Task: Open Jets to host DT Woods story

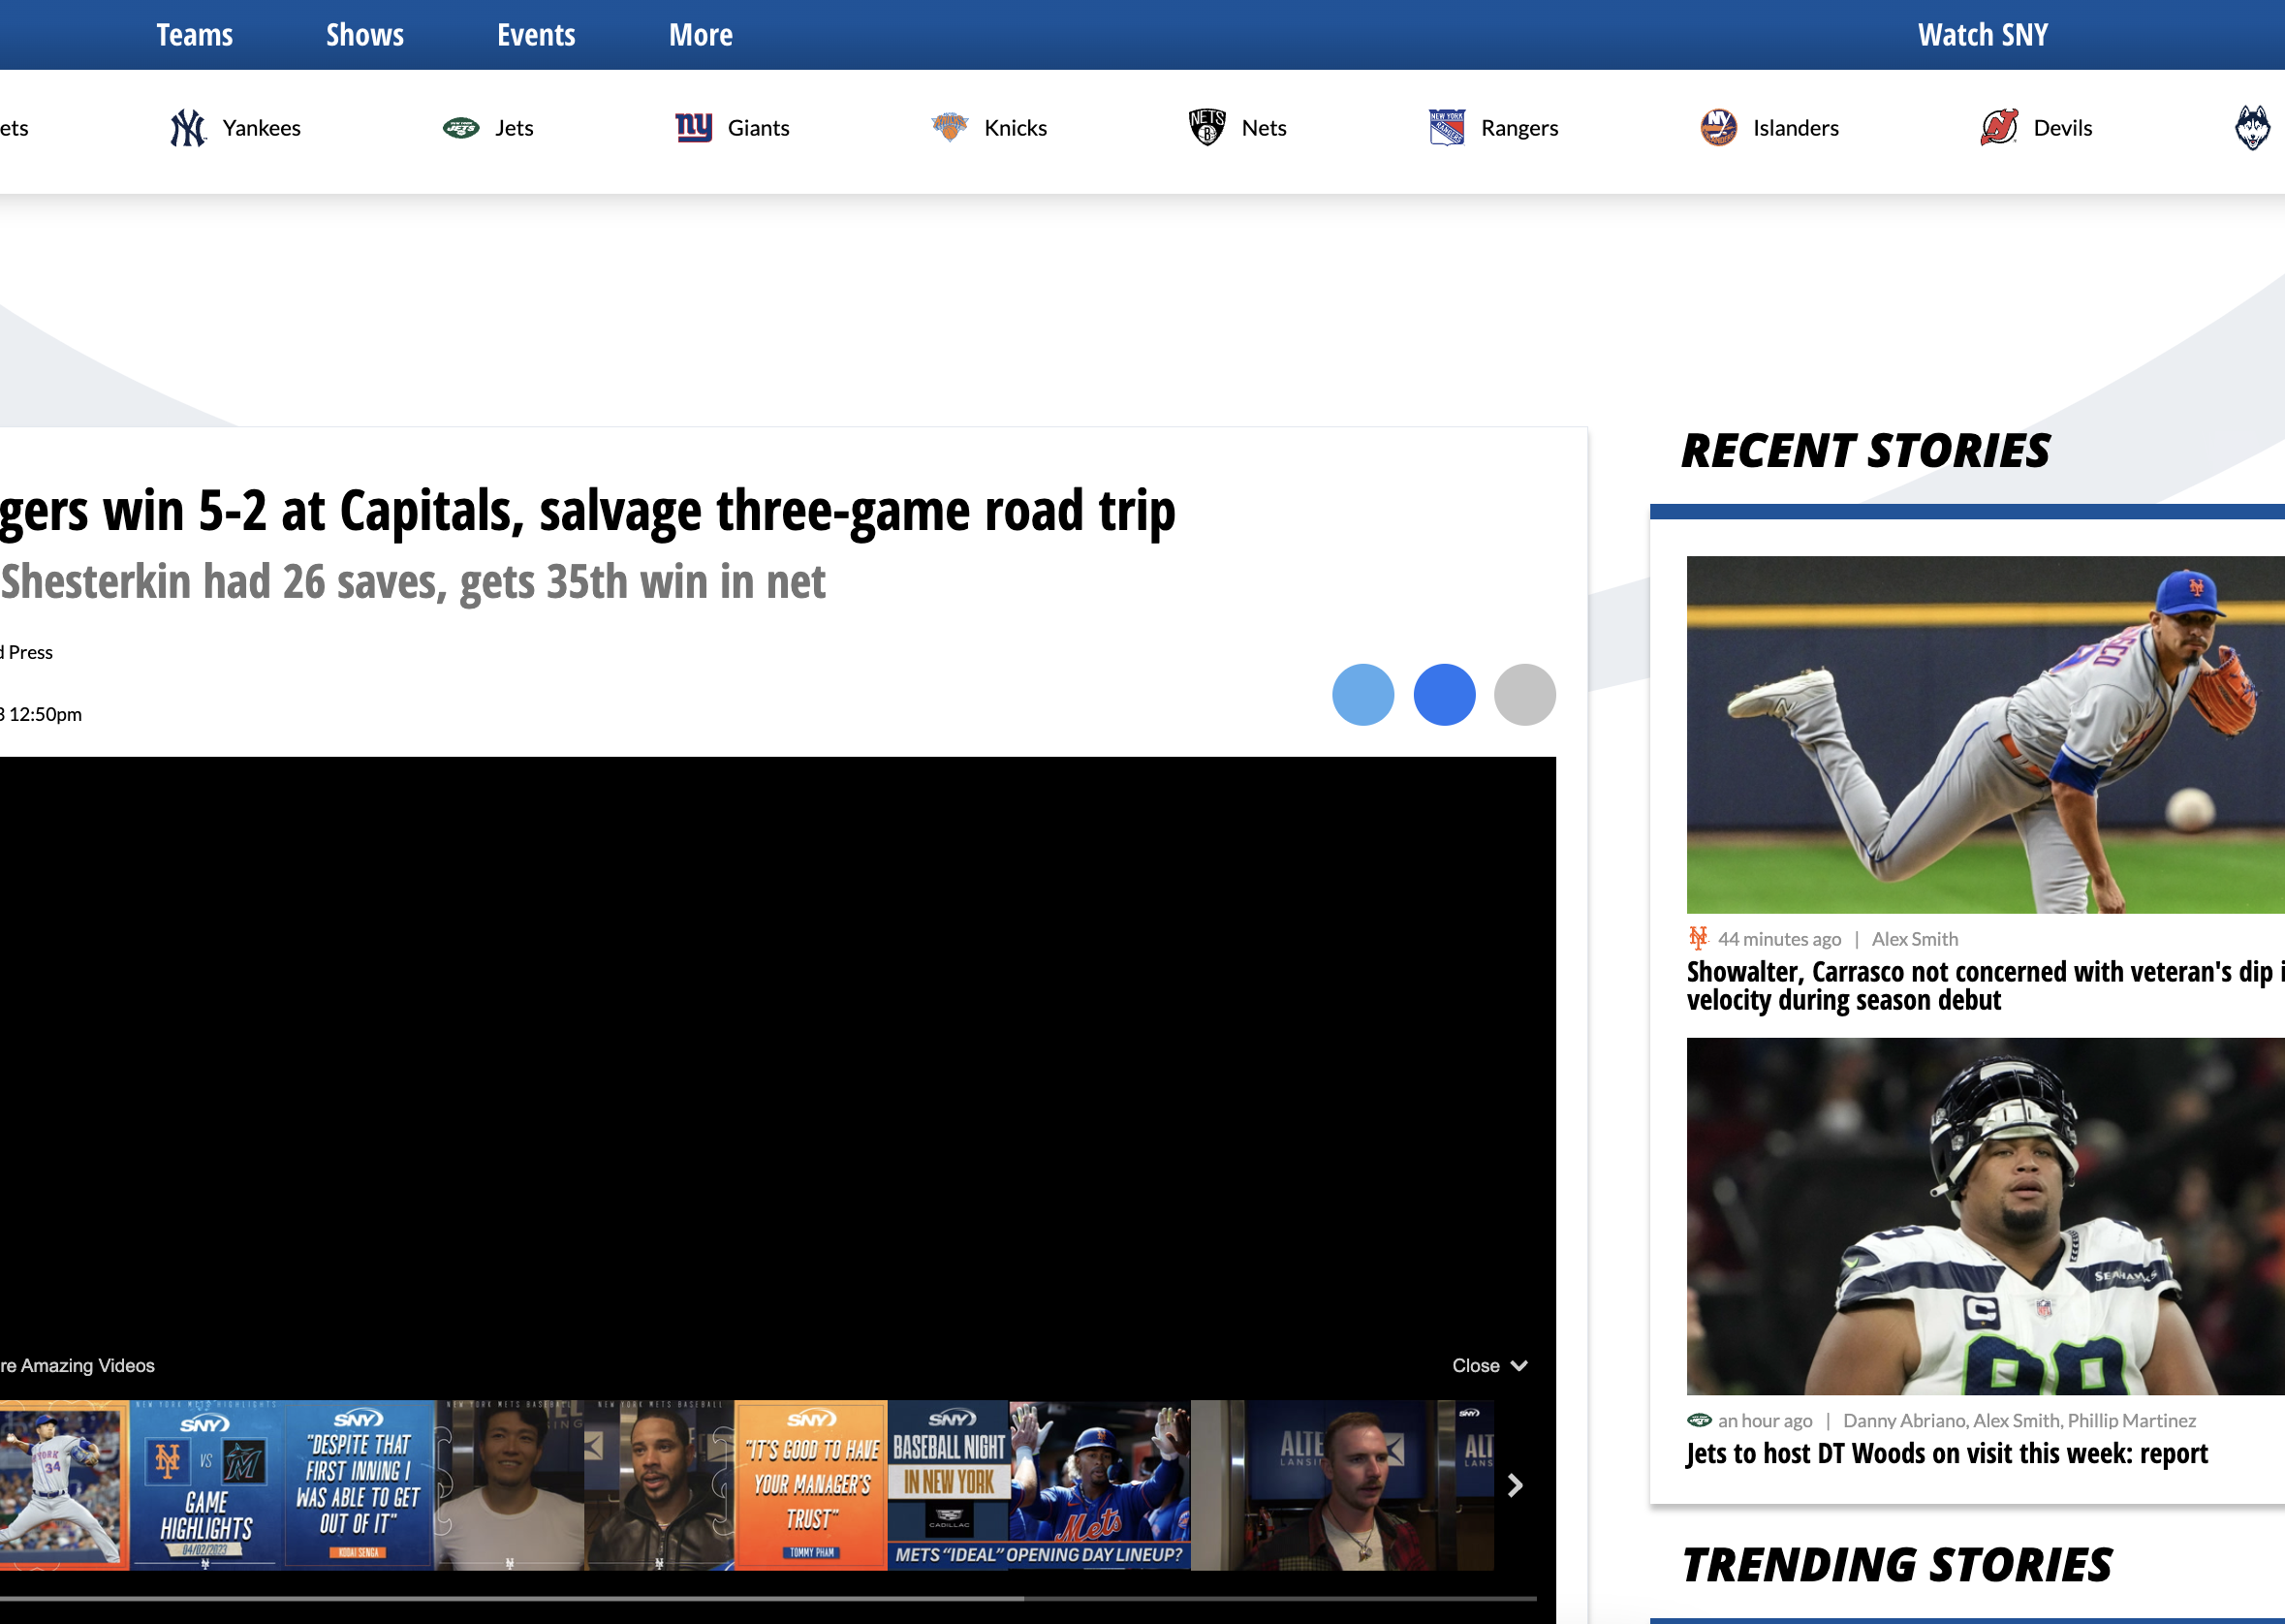Action: 1946,1453
